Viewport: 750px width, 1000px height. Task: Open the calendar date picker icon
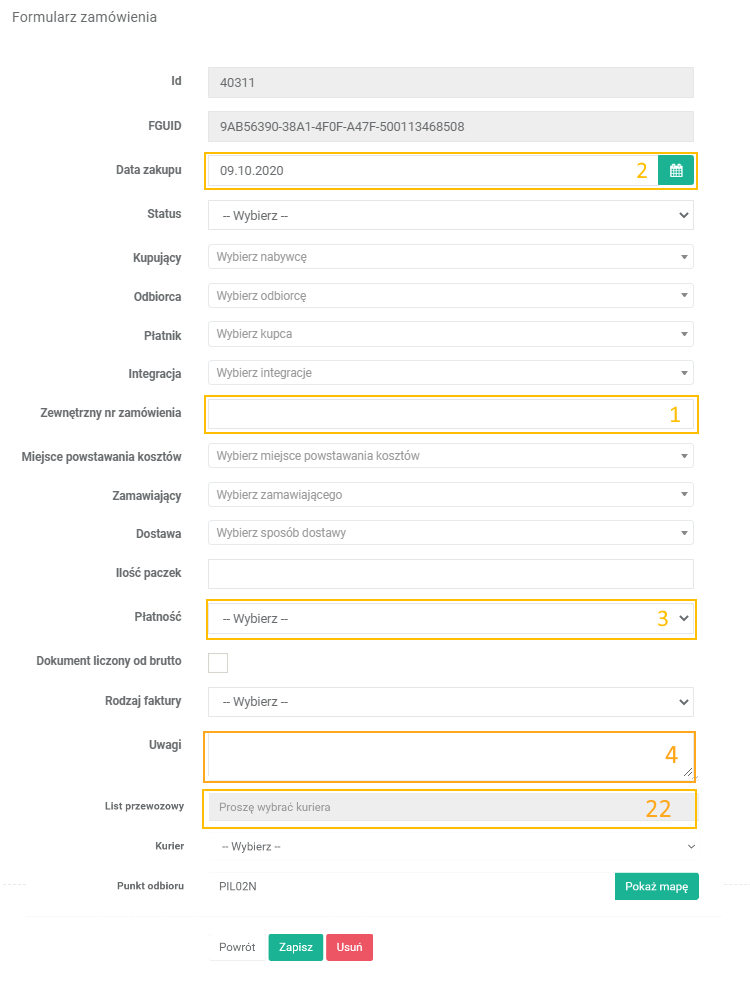[676, 170]
